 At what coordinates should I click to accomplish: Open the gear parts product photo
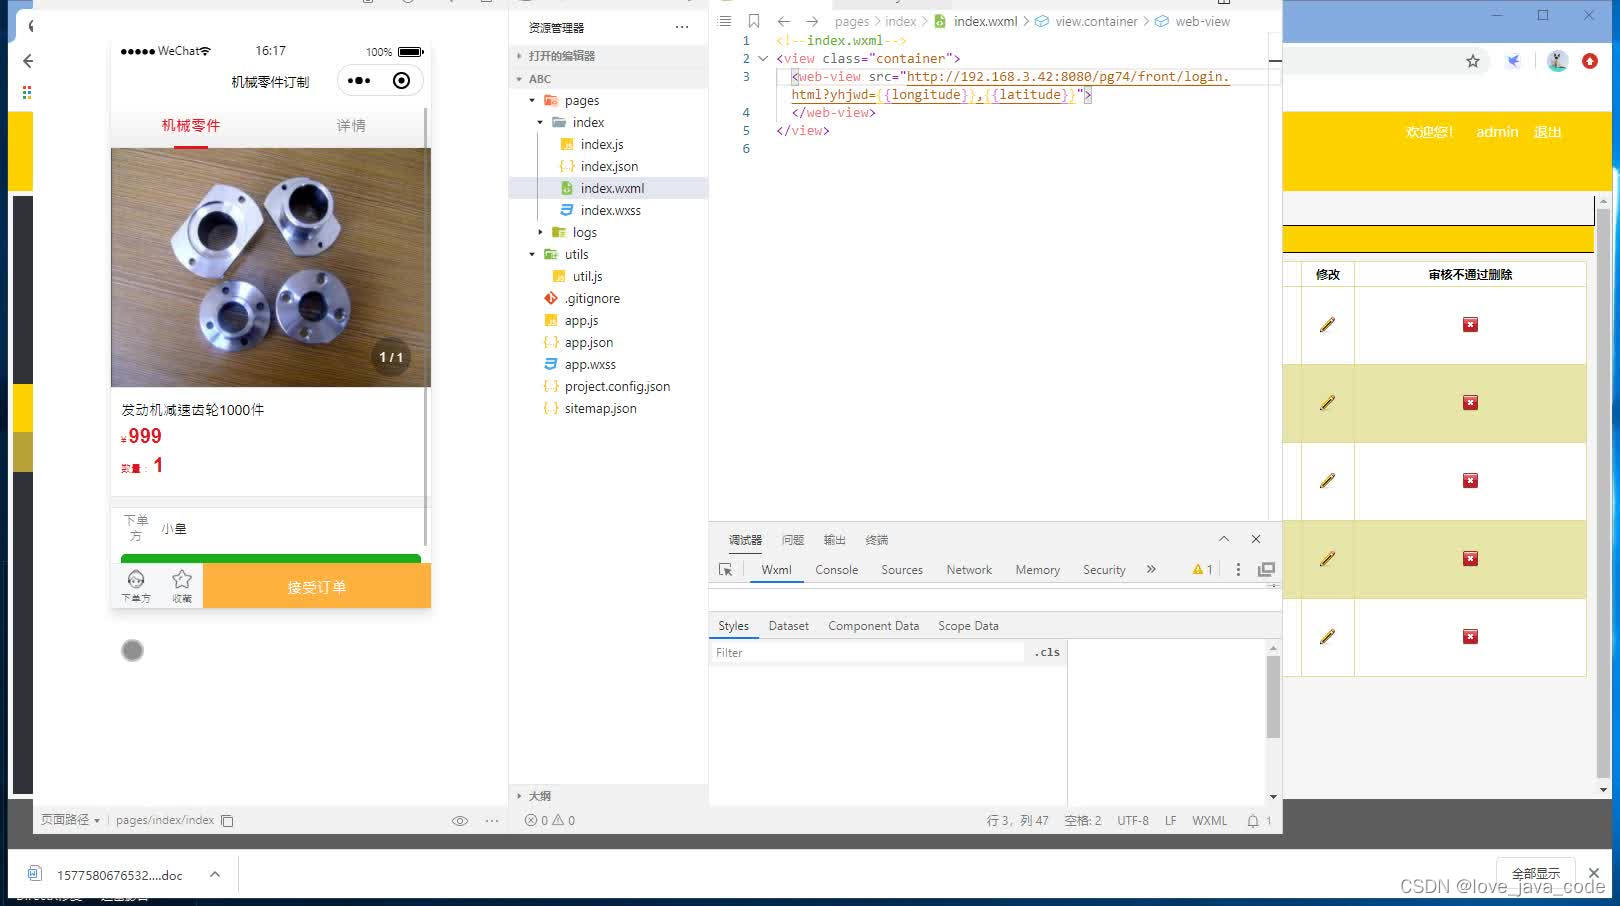pos(270,267)
